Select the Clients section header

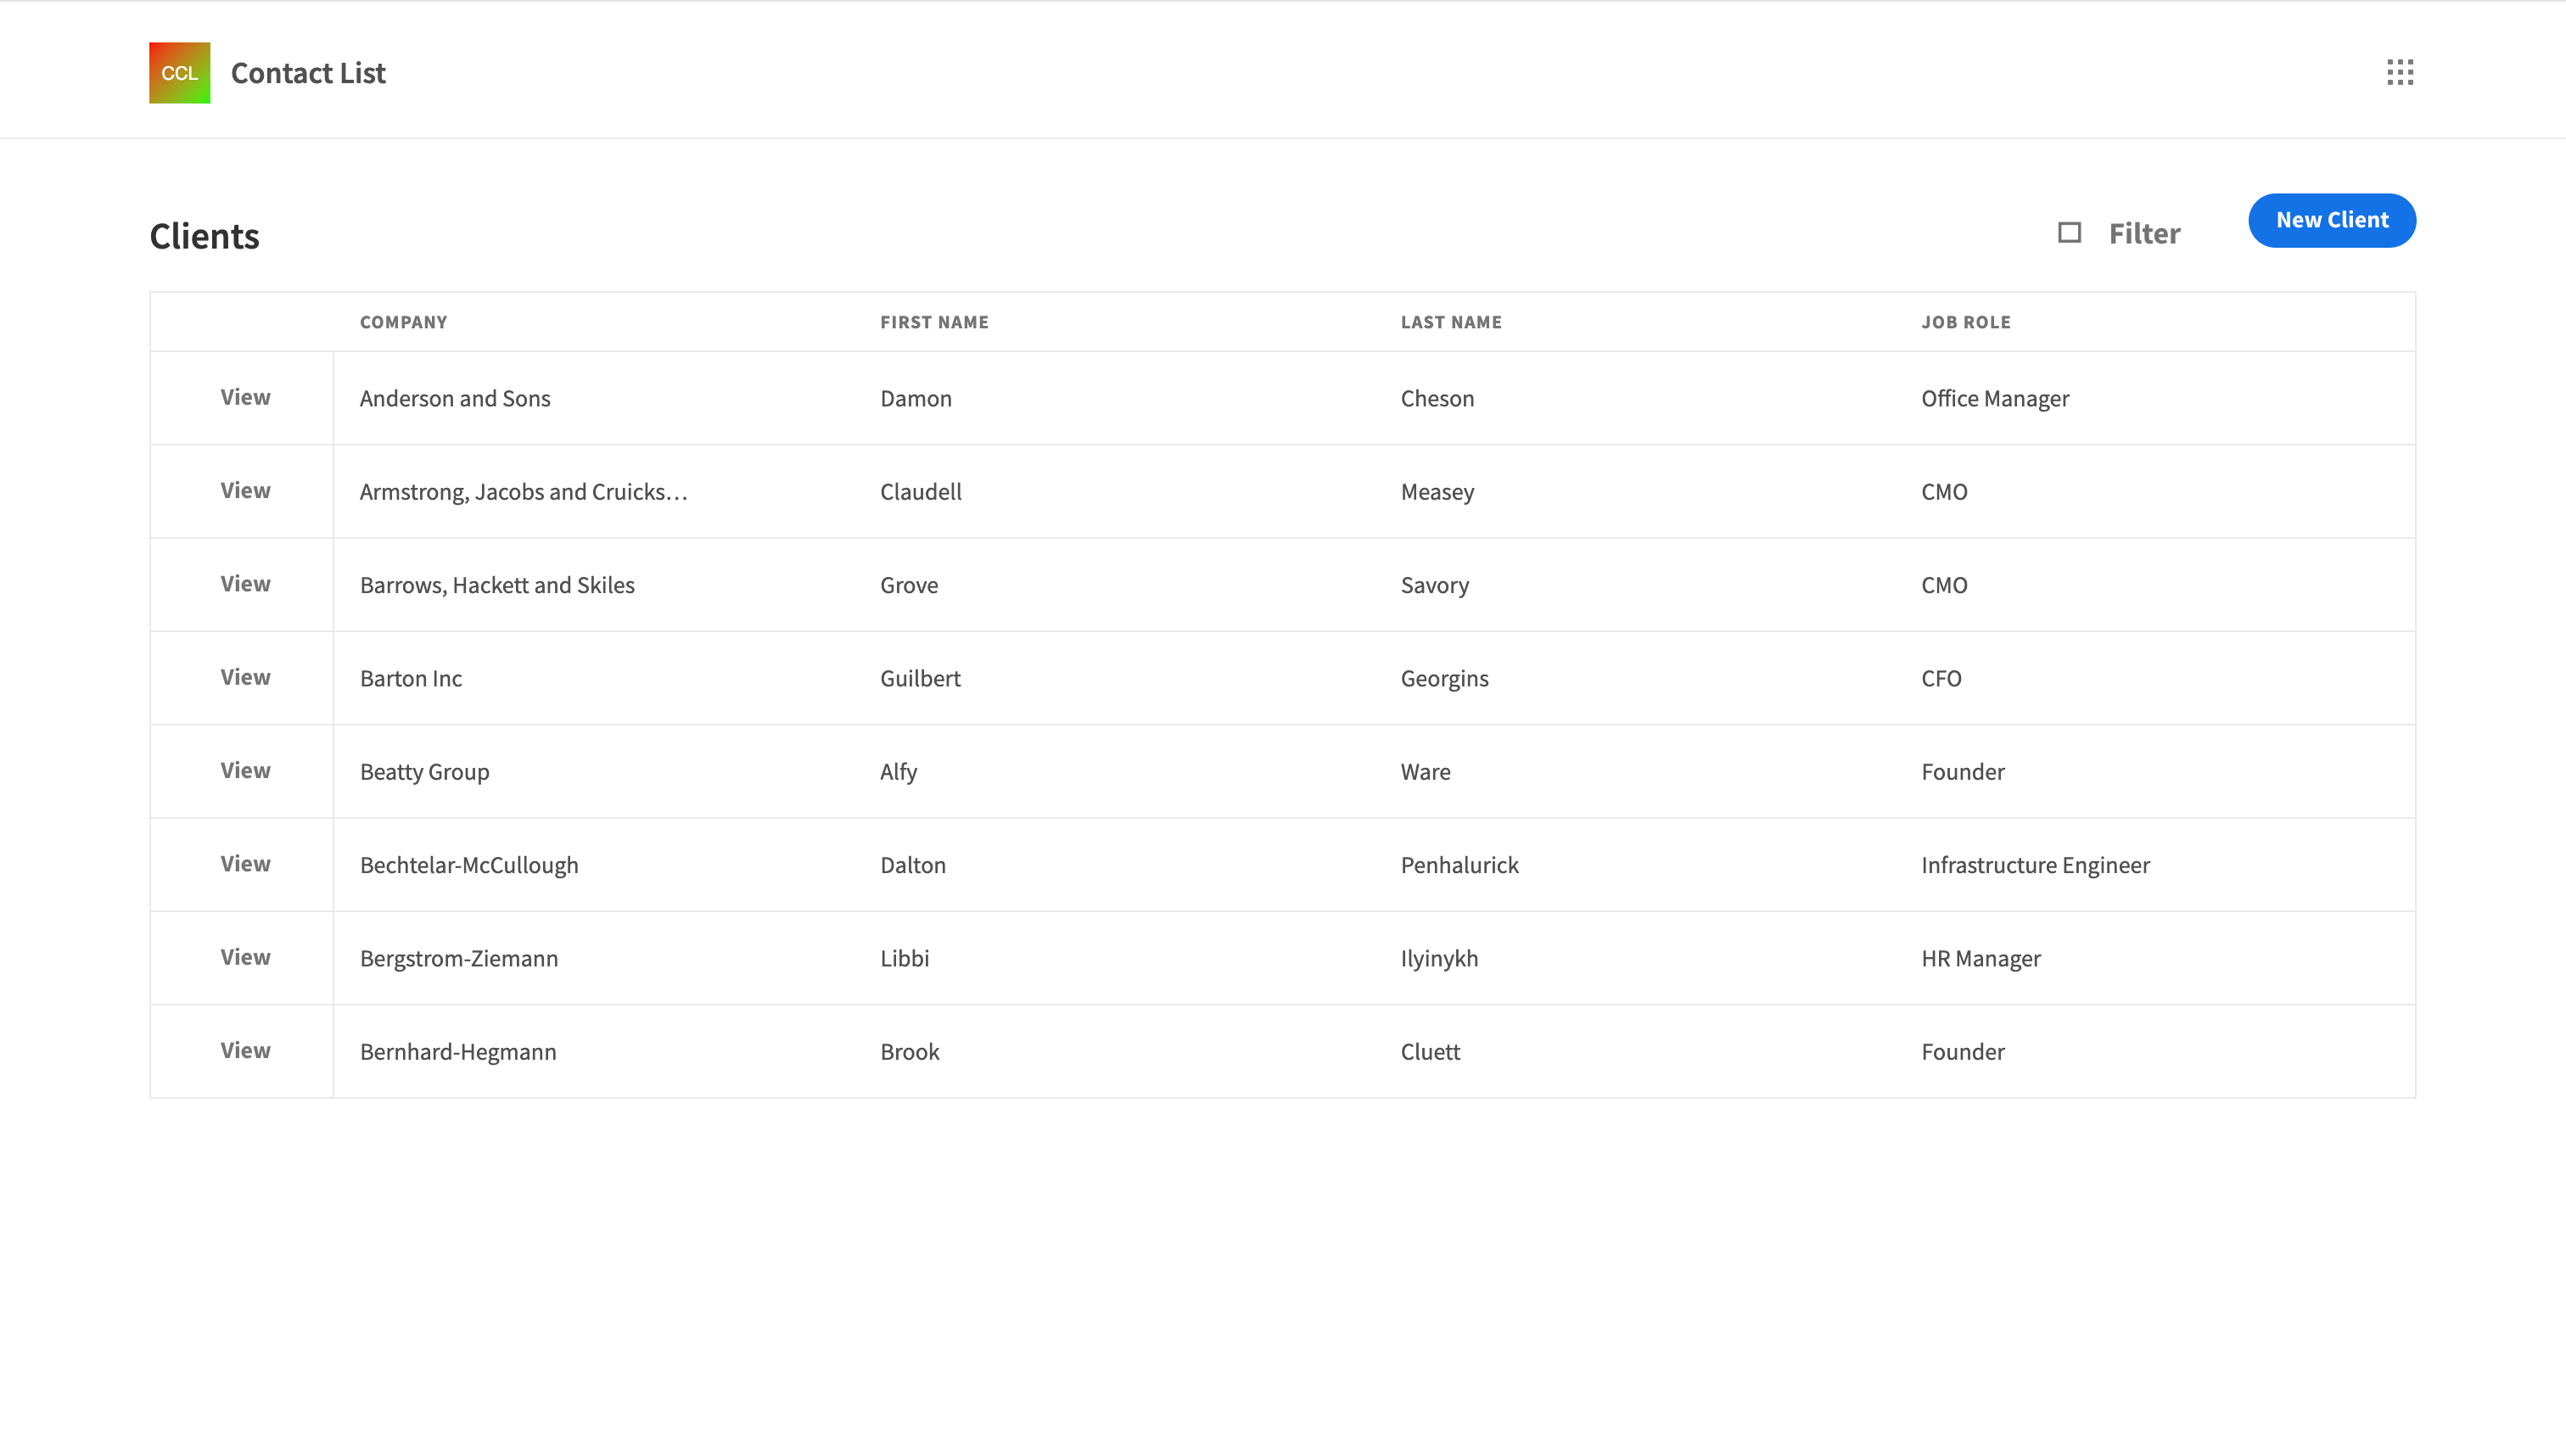pos(204,232)
